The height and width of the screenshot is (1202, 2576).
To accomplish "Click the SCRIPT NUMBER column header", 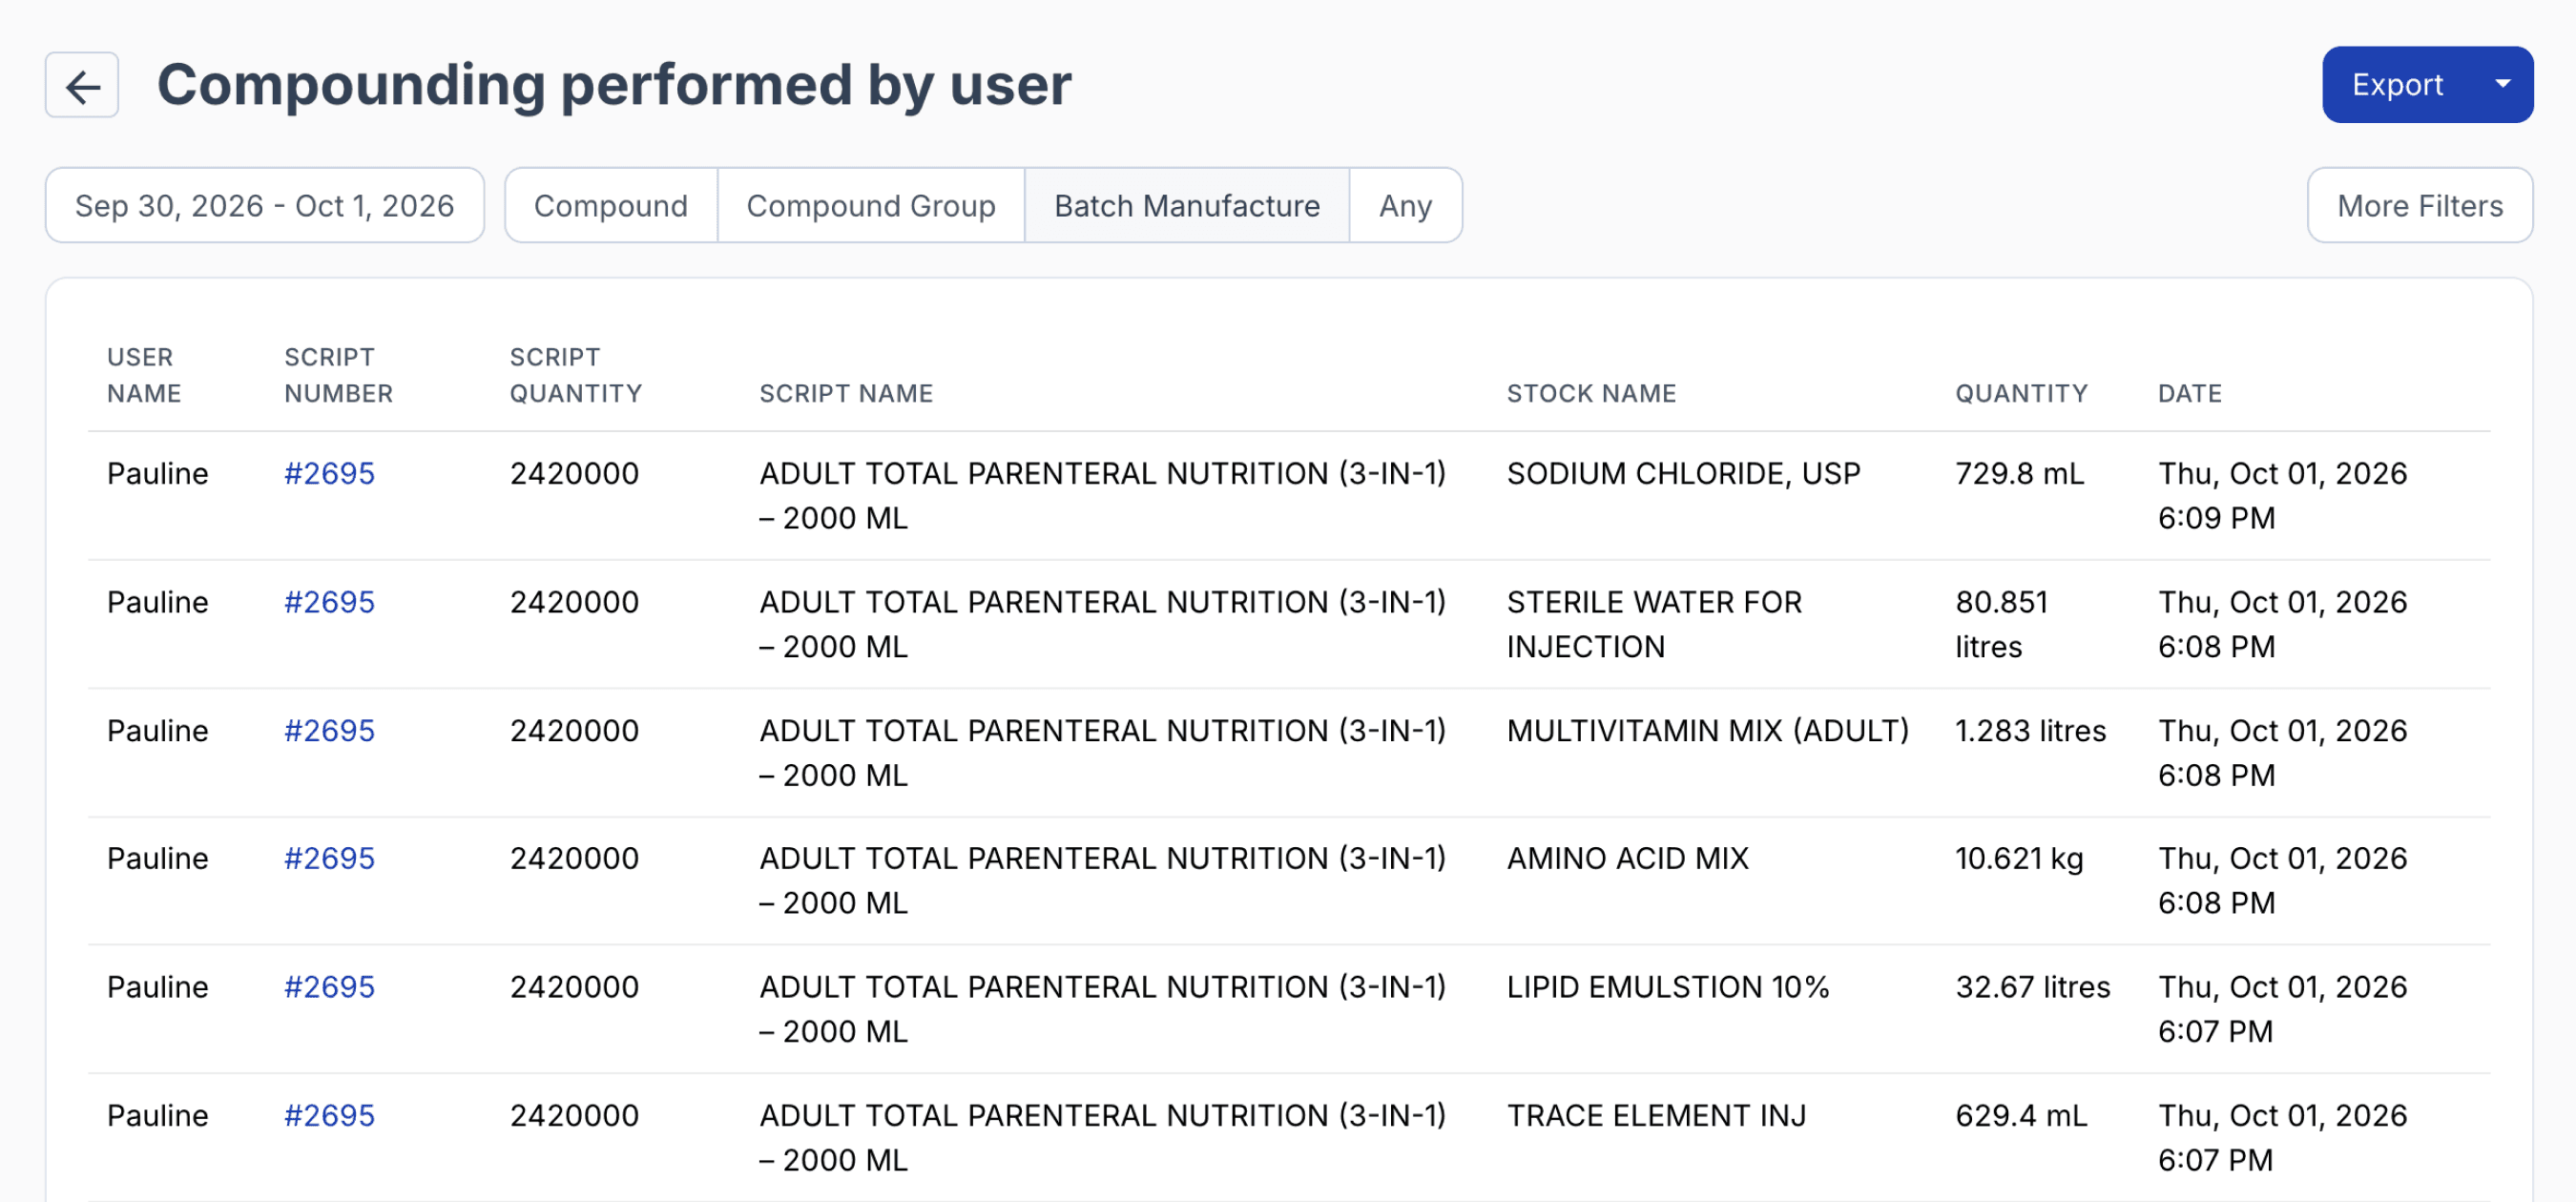I will [x=338, y=375].
